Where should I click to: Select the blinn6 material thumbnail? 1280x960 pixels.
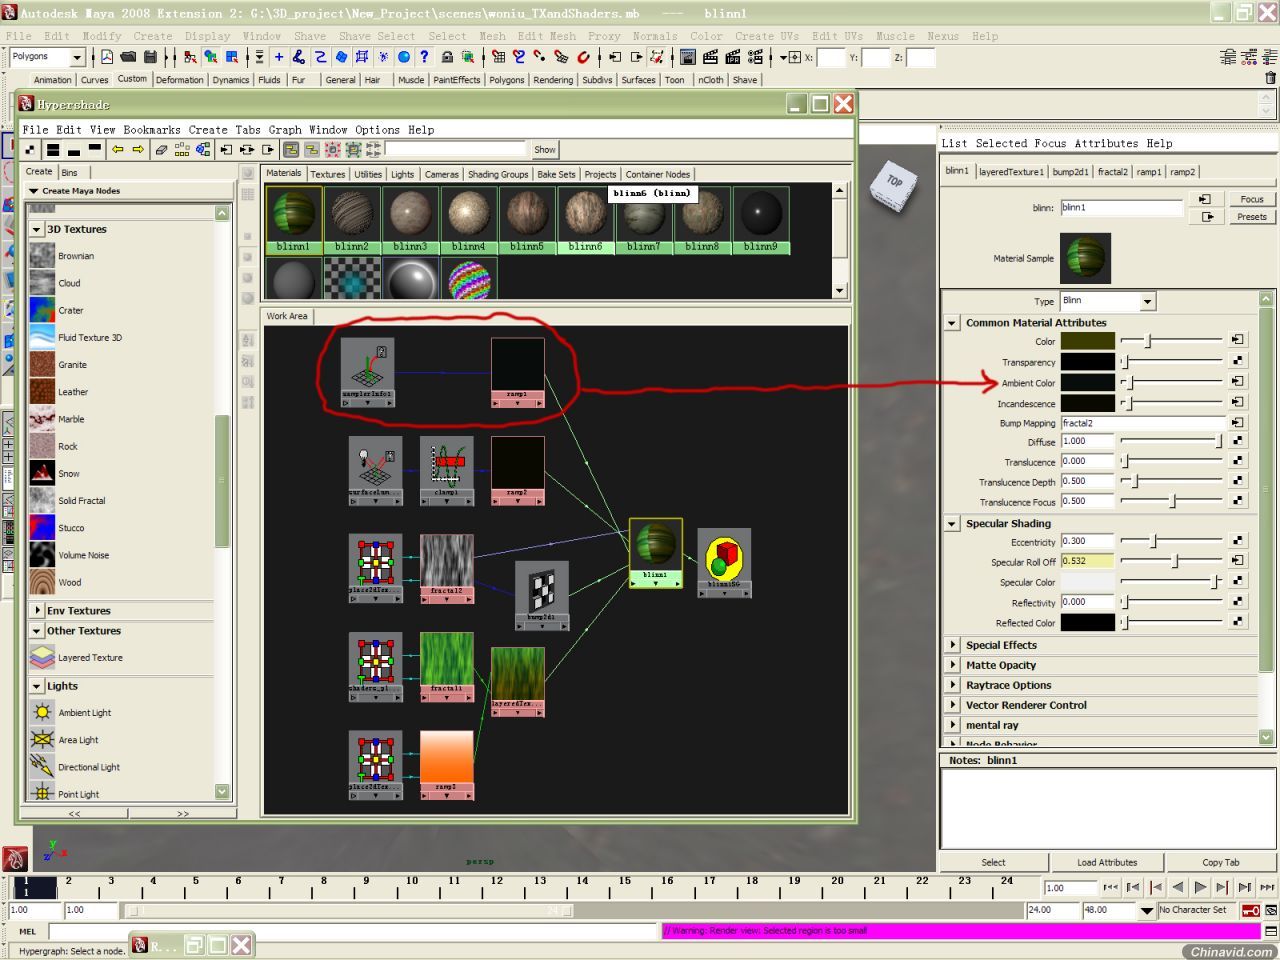585,214
